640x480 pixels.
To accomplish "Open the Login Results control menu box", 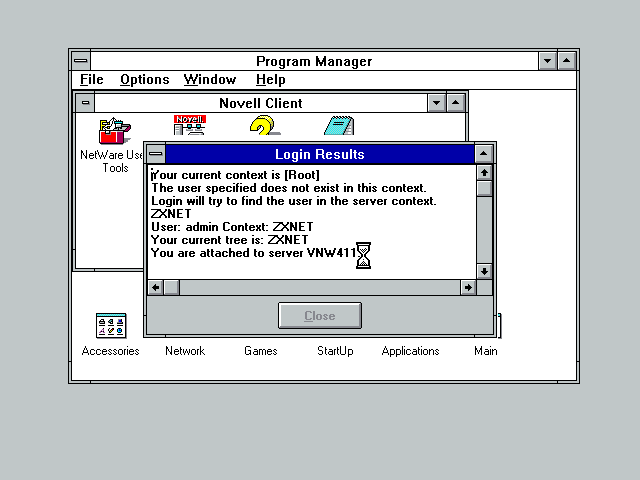I will 156,154.
